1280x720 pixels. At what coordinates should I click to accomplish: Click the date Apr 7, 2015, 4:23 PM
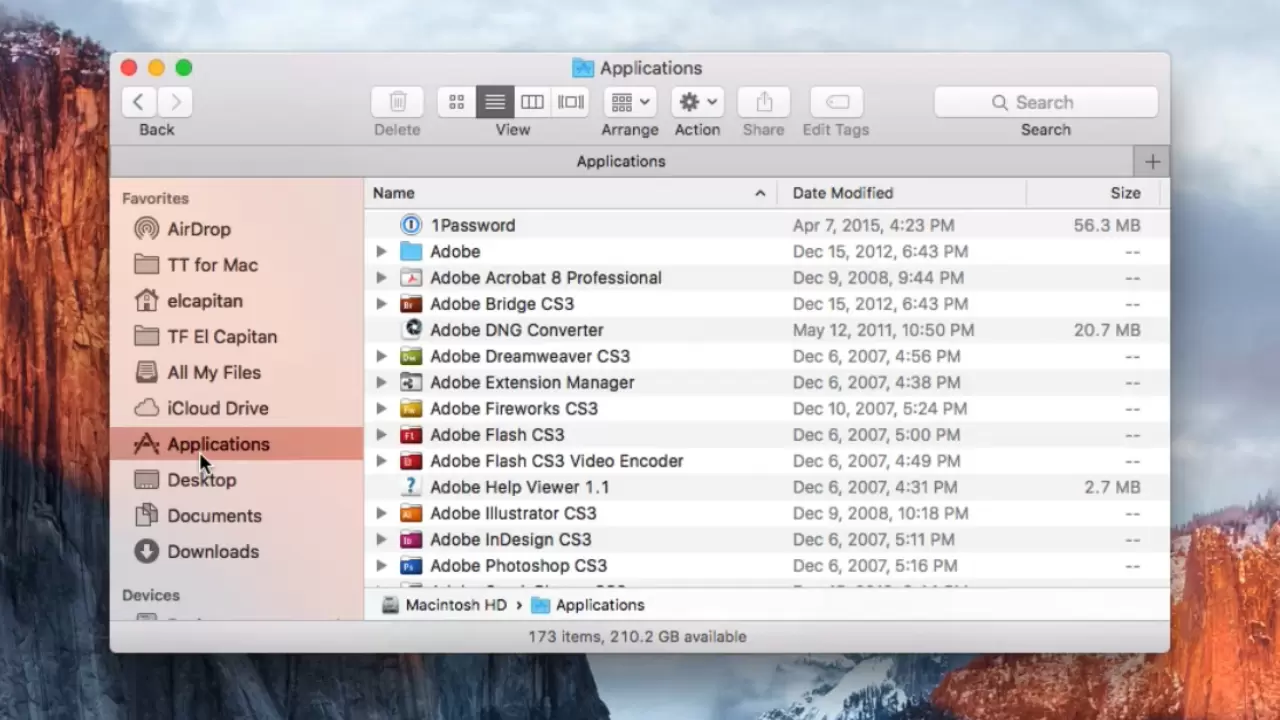pos(873,225)
